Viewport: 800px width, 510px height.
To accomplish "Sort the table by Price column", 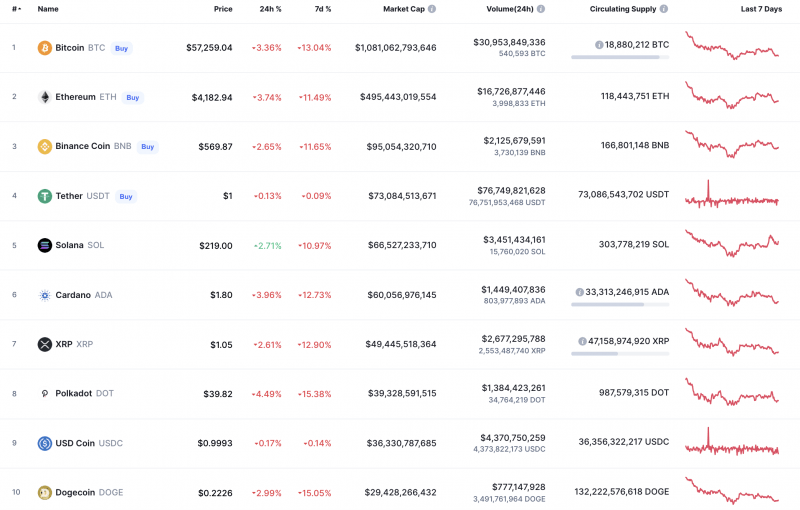I will [x=222, y=9].
